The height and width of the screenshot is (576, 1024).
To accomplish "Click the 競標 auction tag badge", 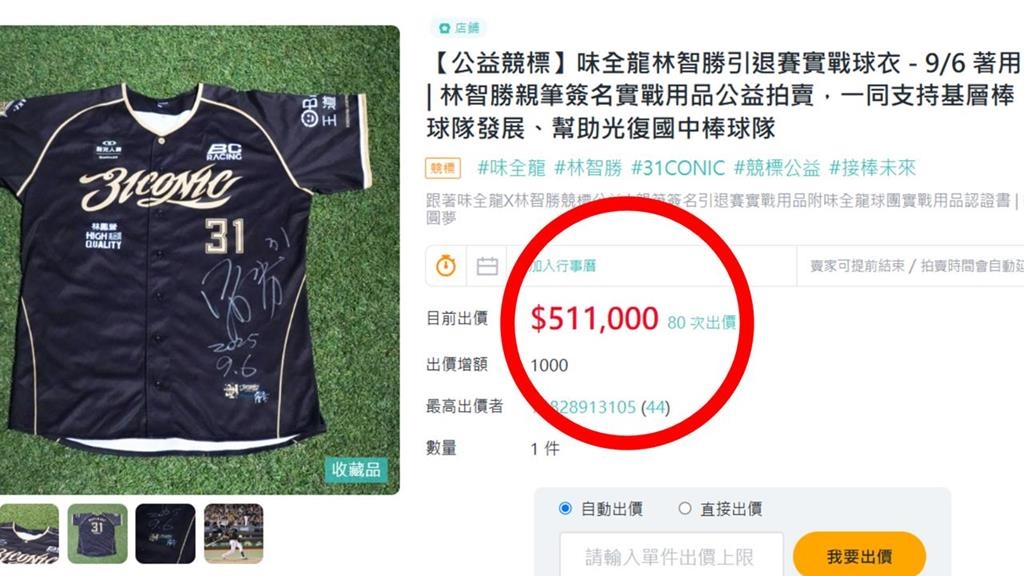I will click(443, 168).
